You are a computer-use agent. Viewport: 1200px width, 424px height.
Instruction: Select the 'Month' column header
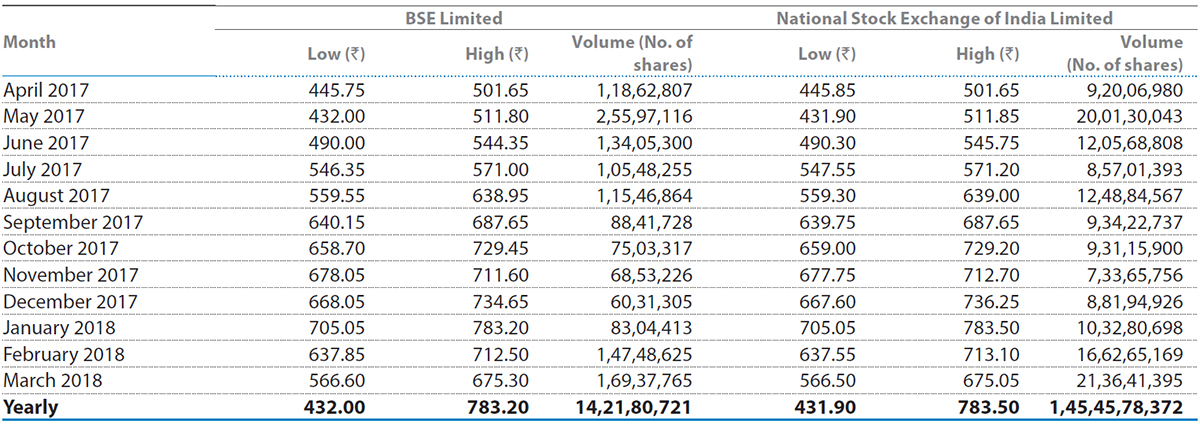coord(30,42)
